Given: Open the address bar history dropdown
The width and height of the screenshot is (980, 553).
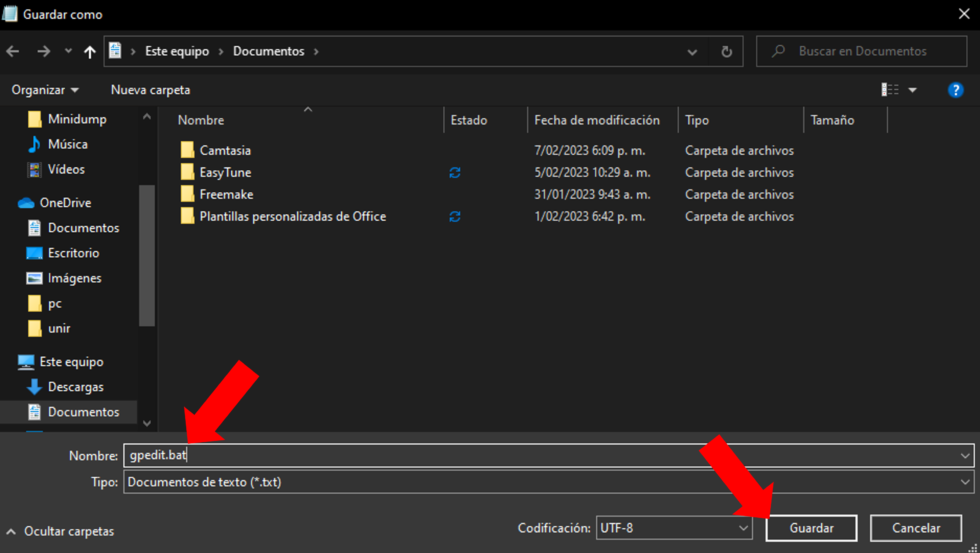Looking at the screenshot, I should [x=692, y=52].
